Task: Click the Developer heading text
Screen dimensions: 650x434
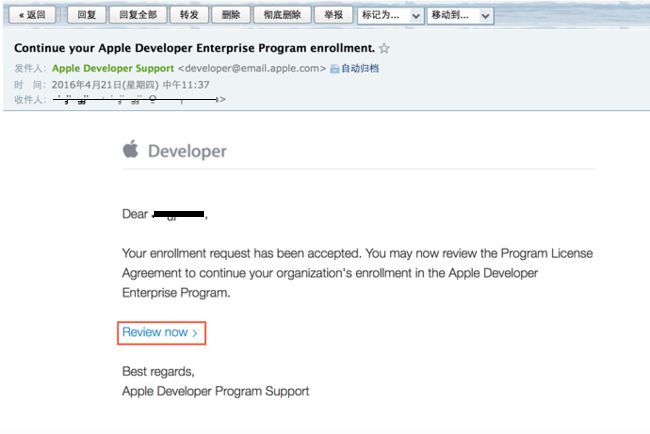Action: click(187, 151)
